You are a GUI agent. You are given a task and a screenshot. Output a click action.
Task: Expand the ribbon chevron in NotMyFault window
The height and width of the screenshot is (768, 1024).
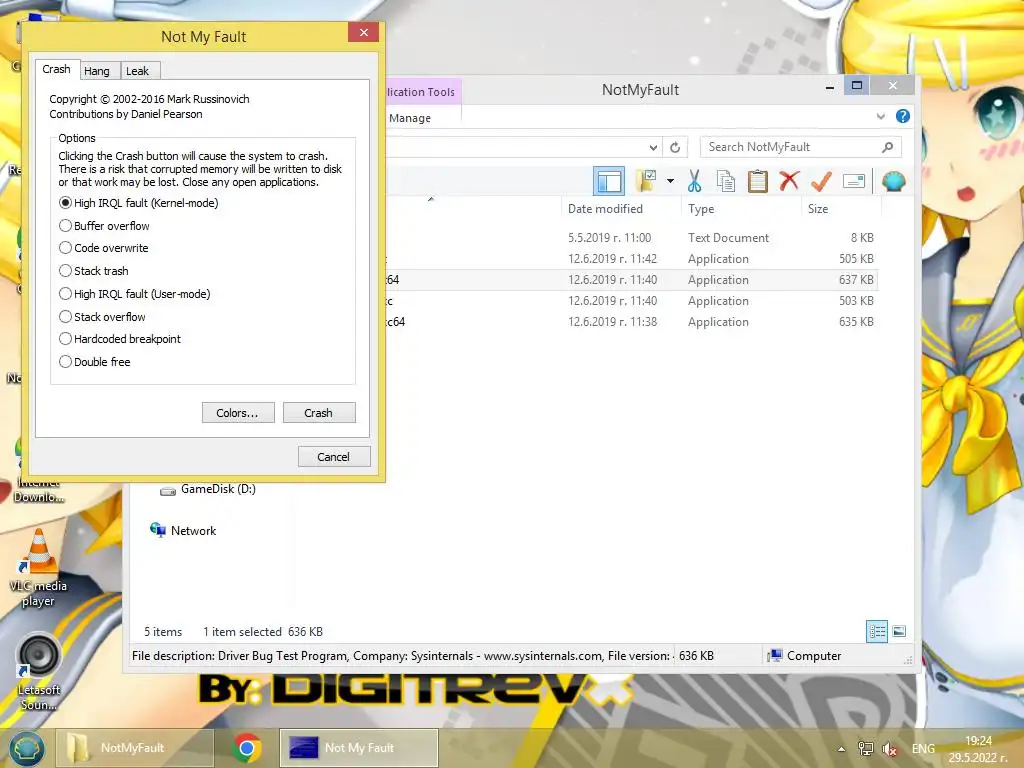tap(880, 116)
